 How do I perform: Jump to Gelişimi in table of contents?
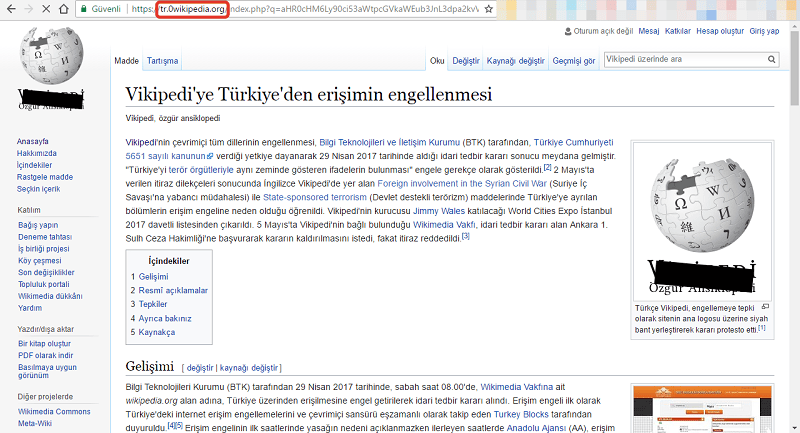(x=153, y=276)
